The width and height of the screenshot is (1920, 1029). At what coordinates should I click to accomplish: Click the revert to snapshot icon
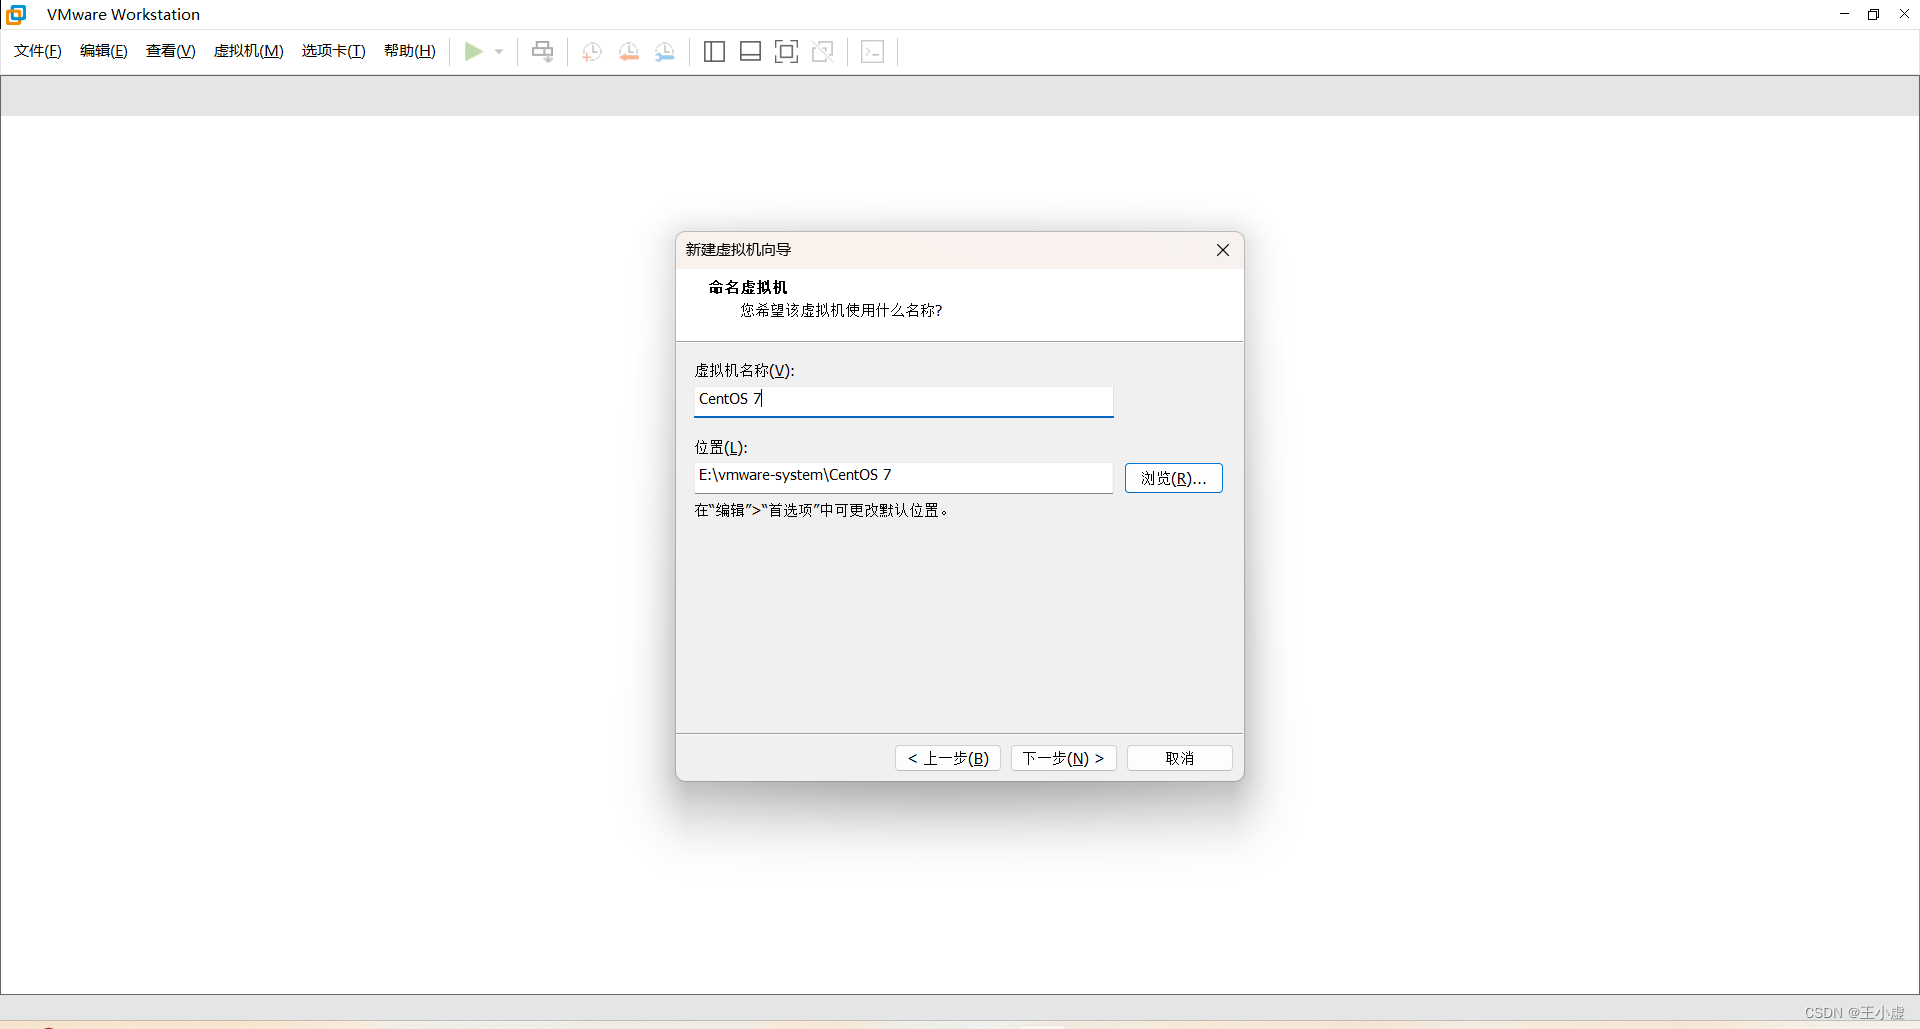click(x=629, y=52)
